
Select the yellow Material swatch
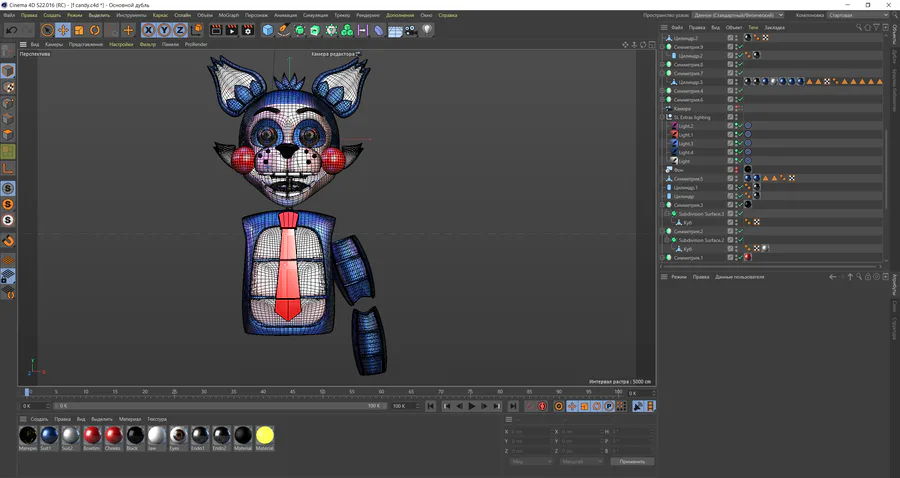pyautogui.click(x=265, y=436)
